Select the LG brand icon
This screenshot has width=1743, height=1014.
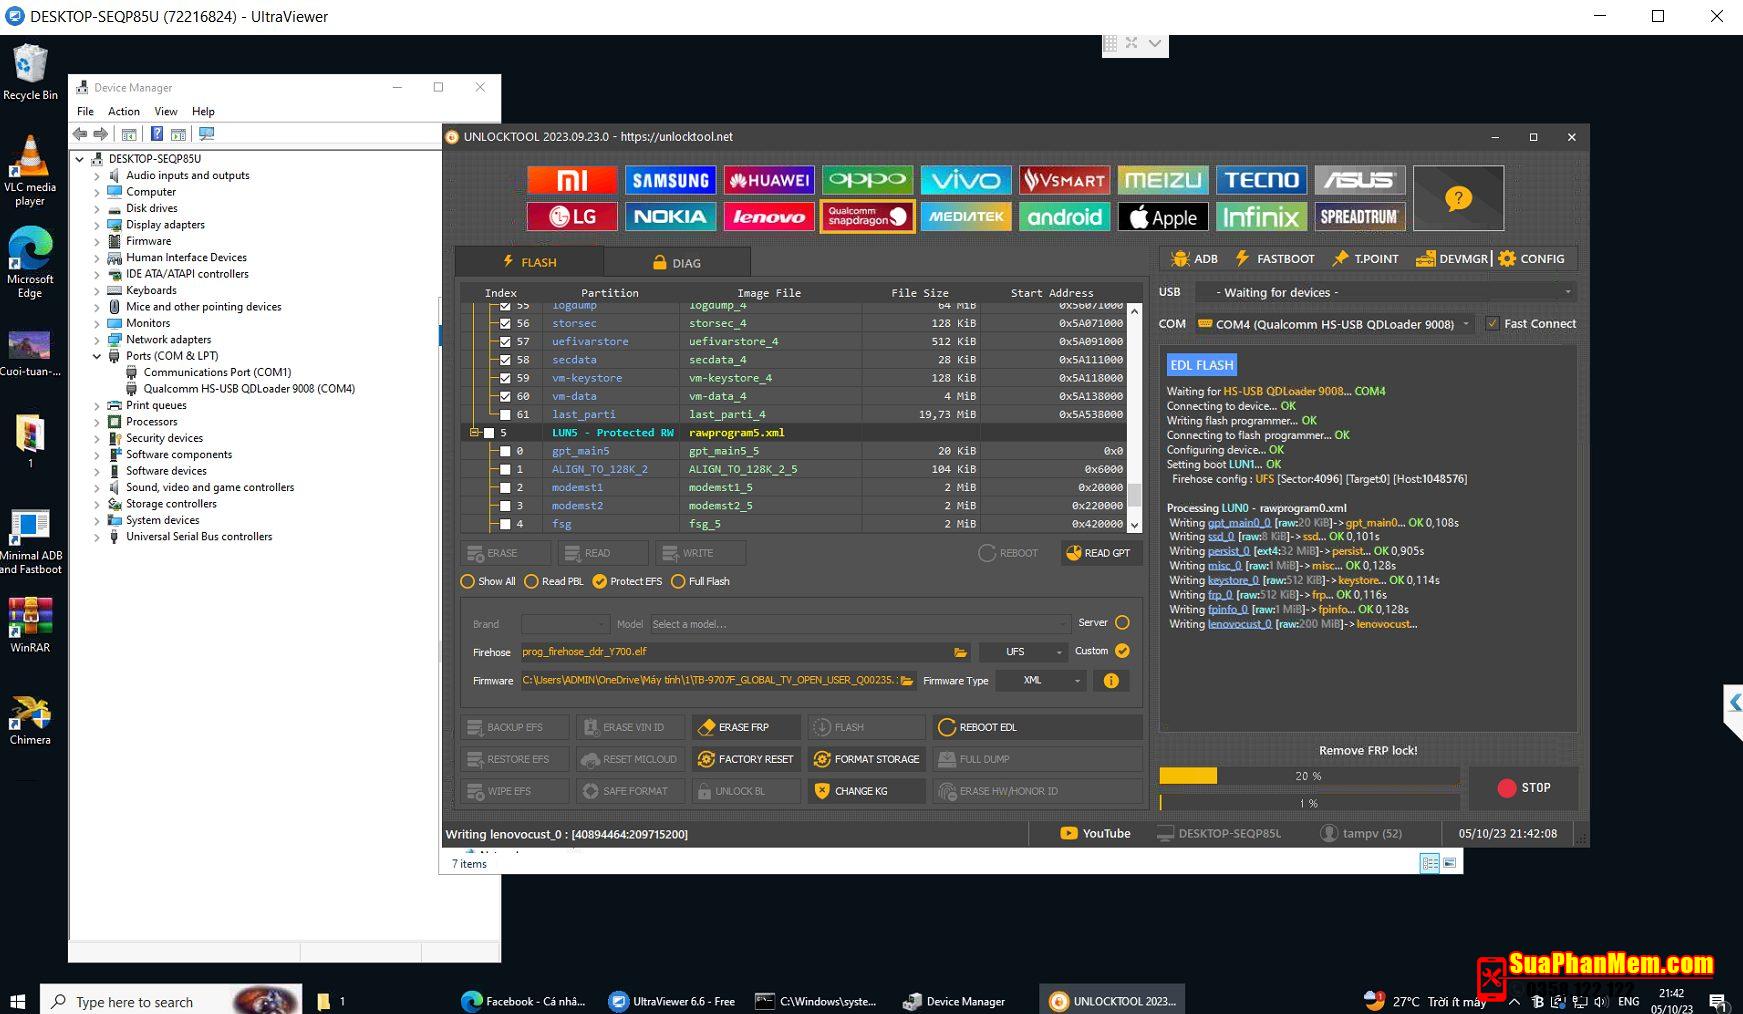pyautogui.click(x=572, y=216)
